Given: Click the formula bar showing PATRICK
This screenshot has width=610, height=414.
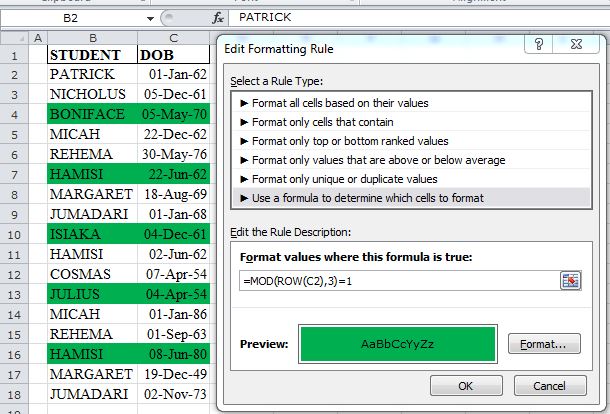Looking at the screenshot, I should click(x=418, y=18).
